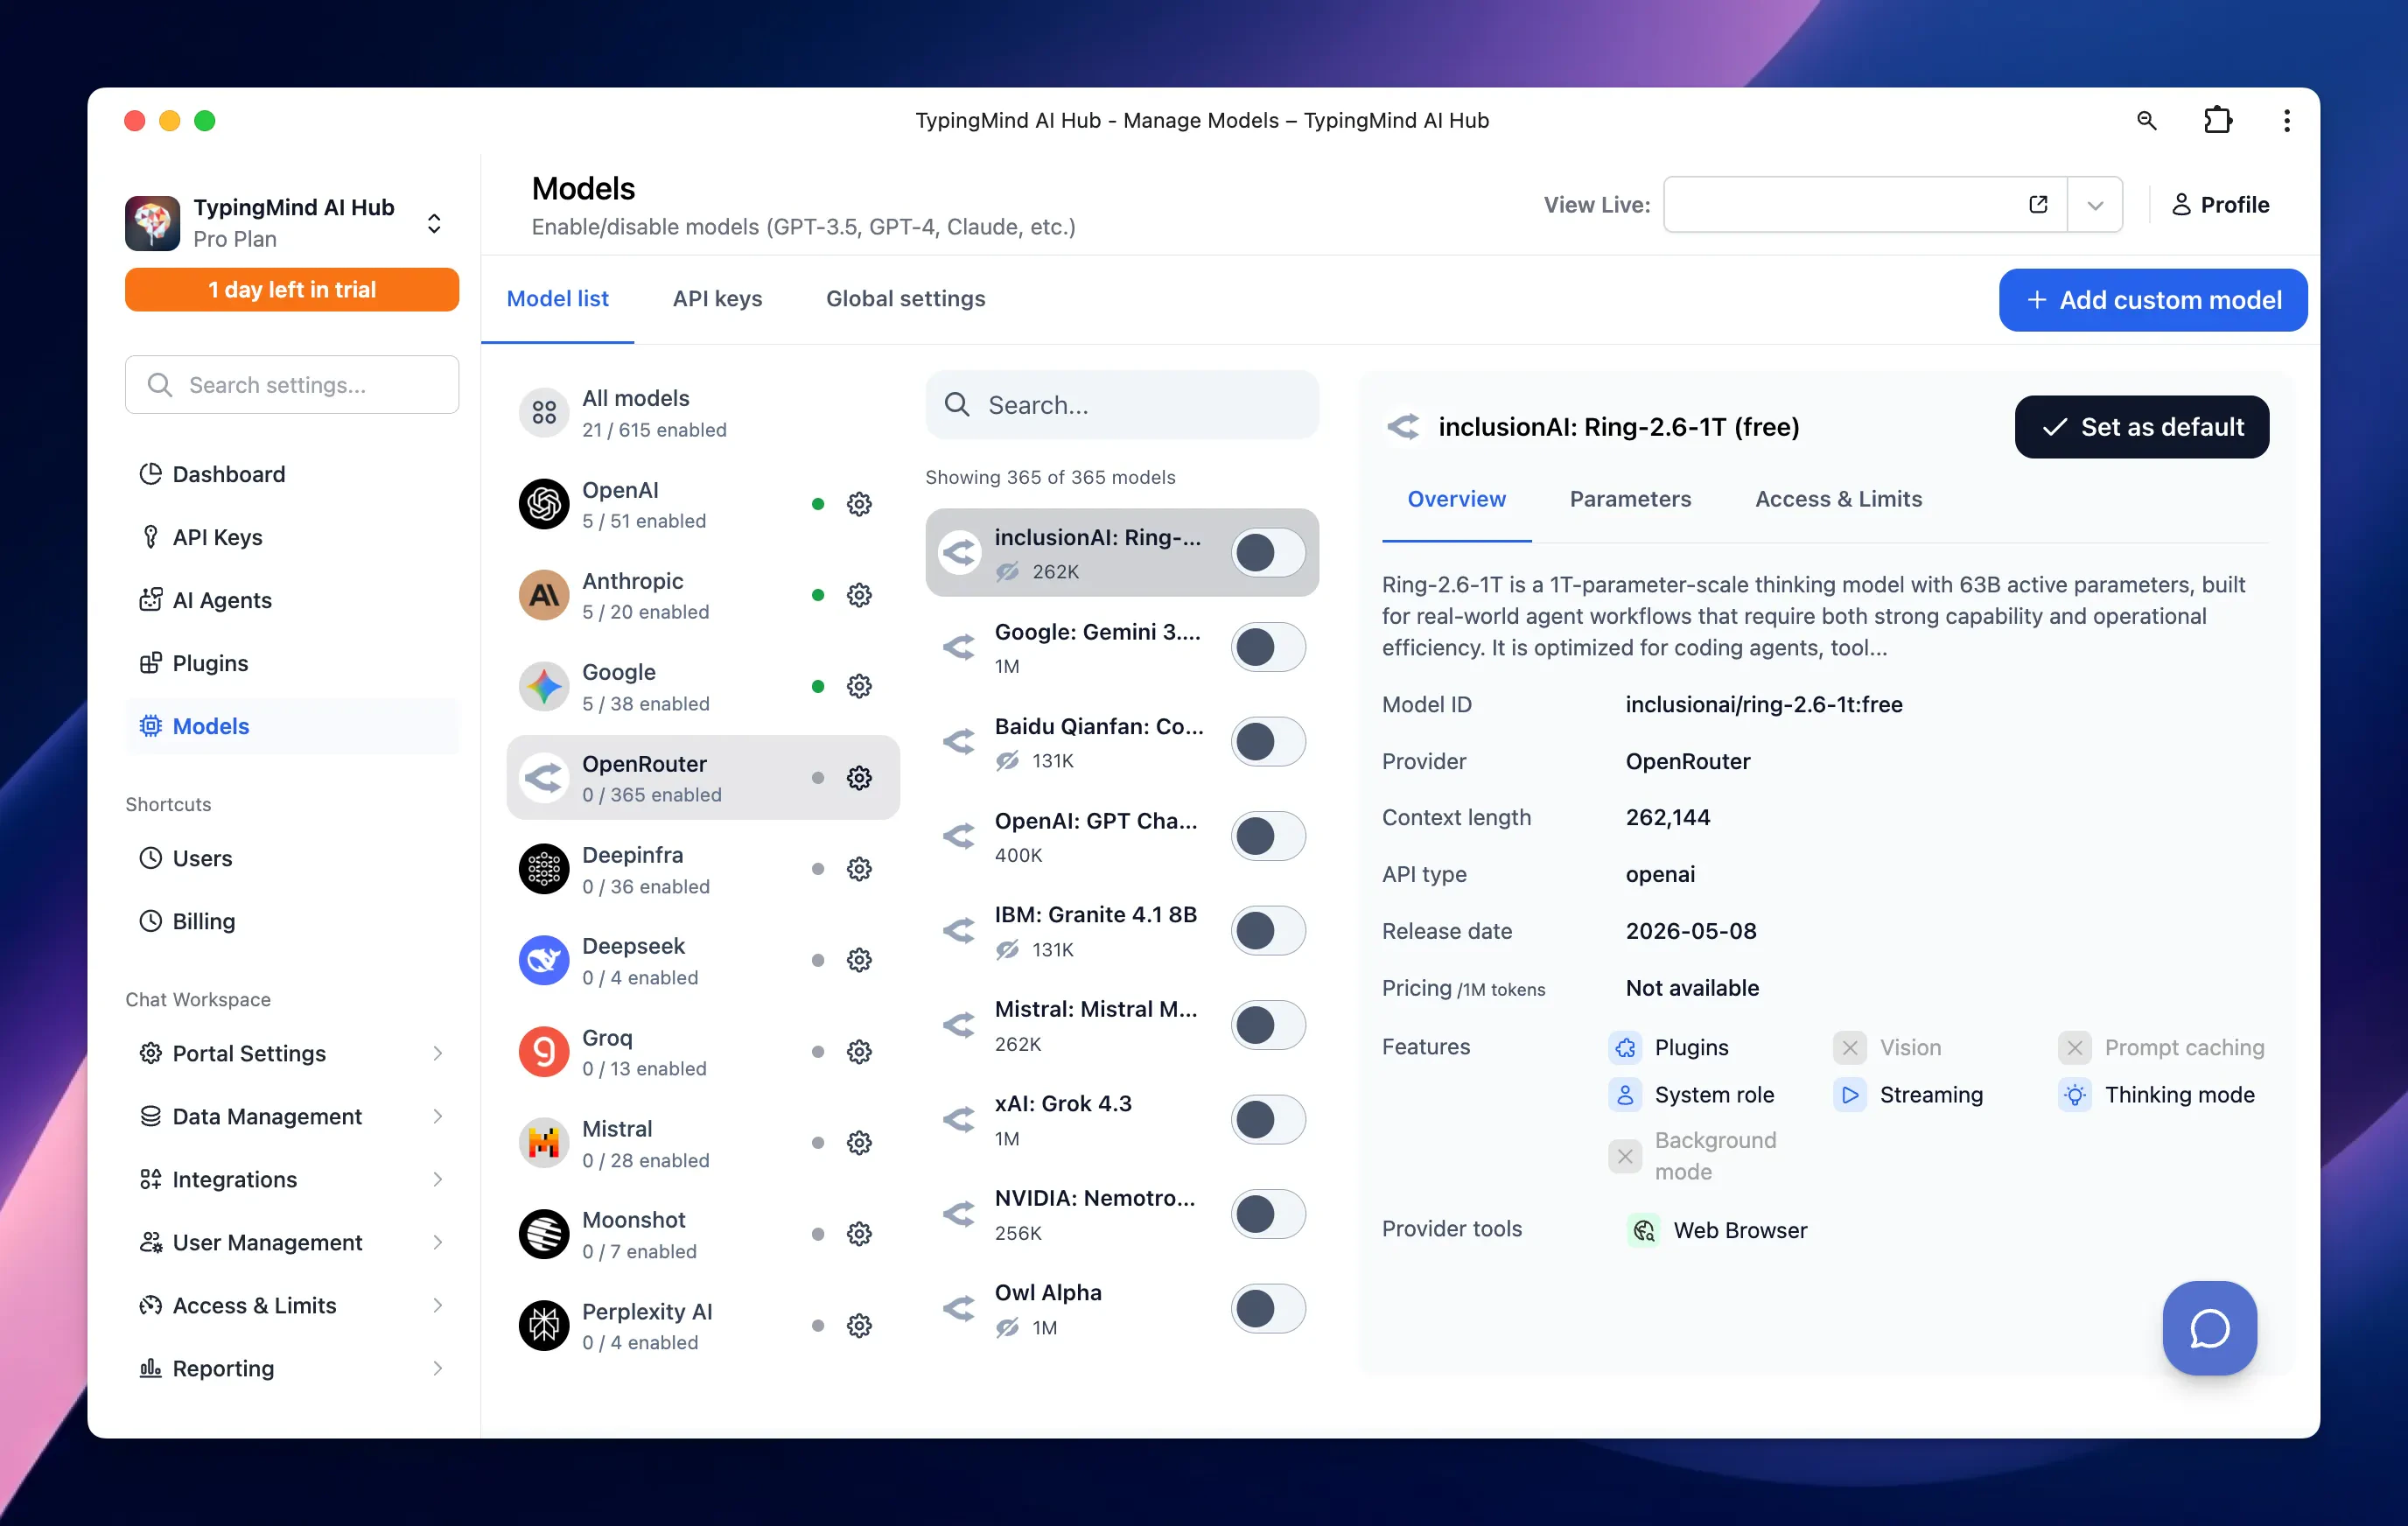
Task: Click the Deepinfra logo icon
Action: tap(544, 869)
